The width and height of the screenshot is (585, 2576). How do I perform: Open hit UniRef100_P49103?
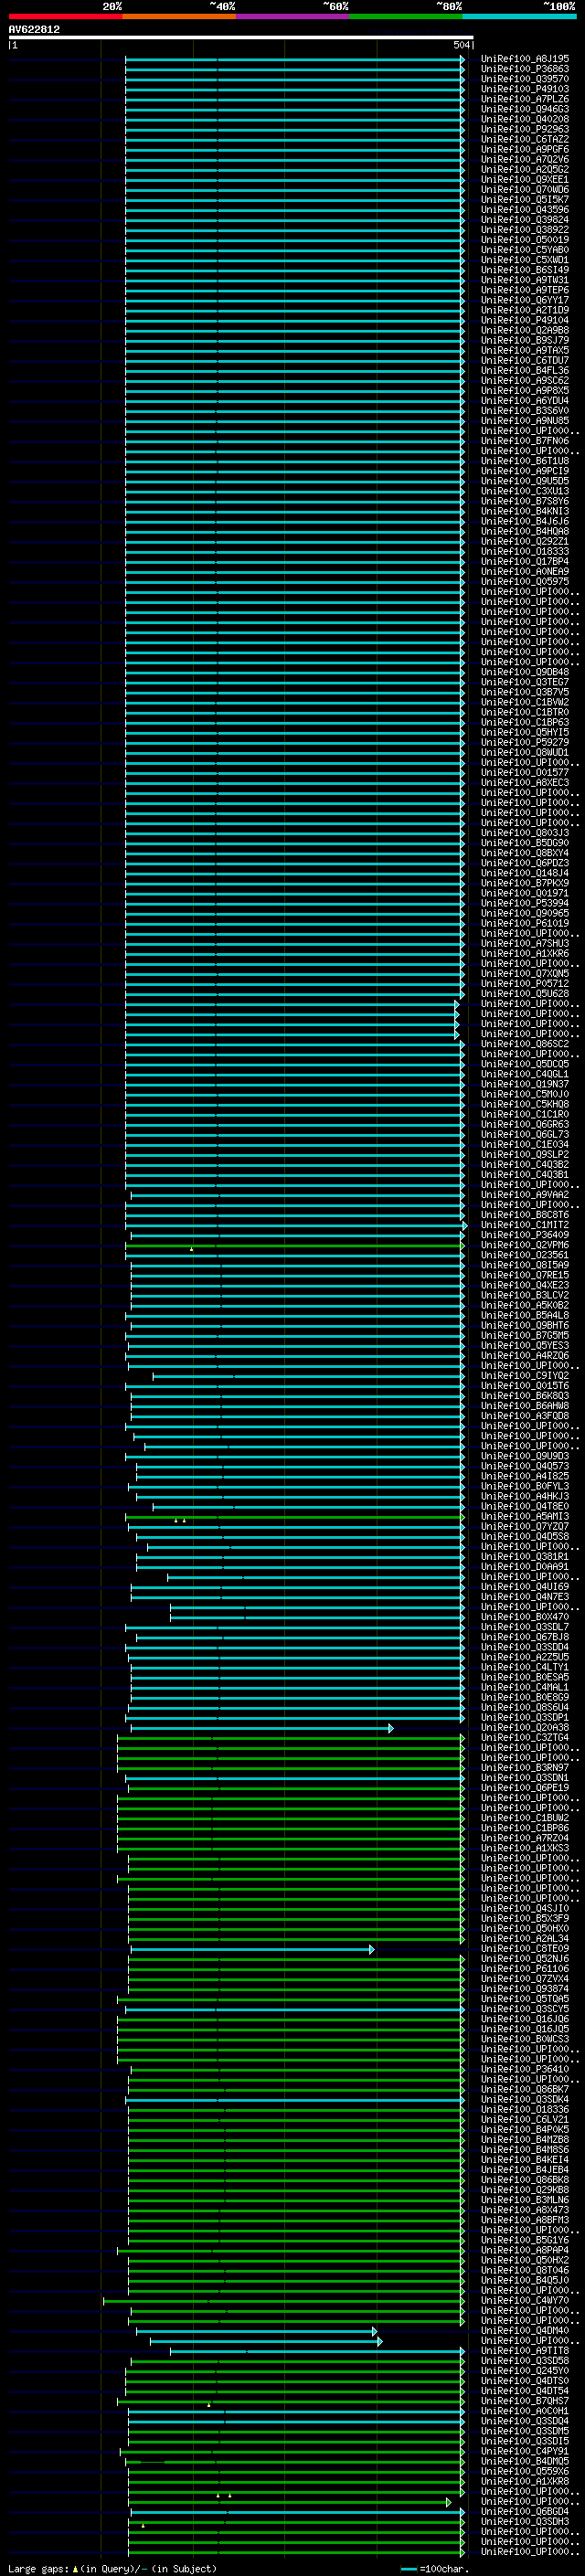[525, 89]
